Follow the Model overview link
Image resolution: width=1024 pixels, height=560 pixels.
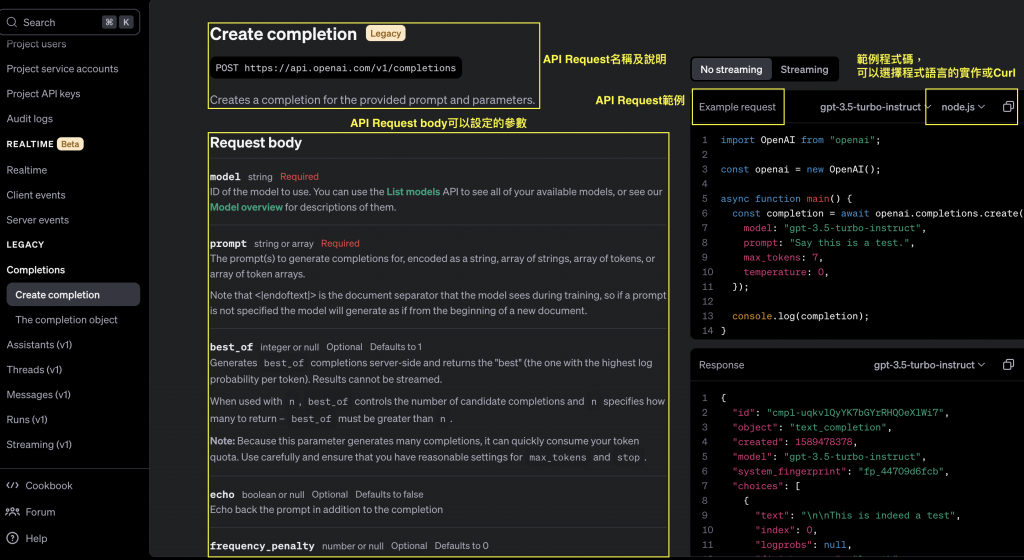[246, 207]
